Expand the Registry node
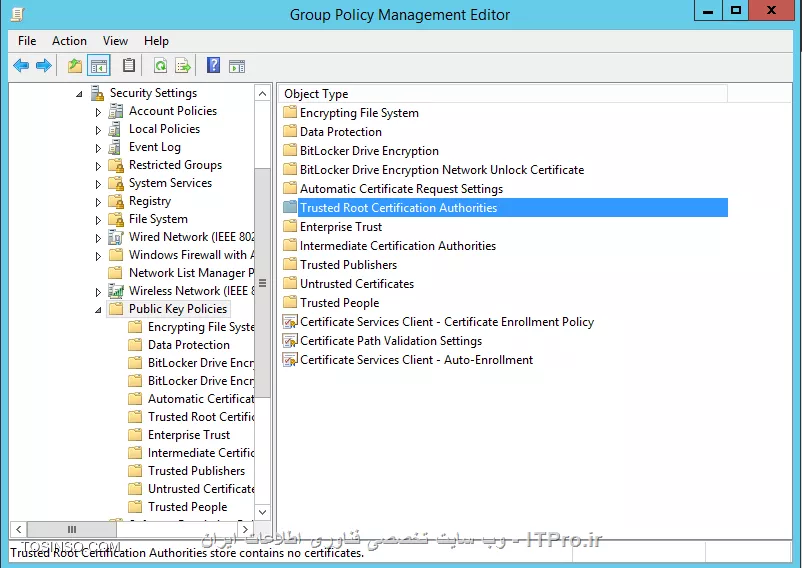 coord(98,202)
